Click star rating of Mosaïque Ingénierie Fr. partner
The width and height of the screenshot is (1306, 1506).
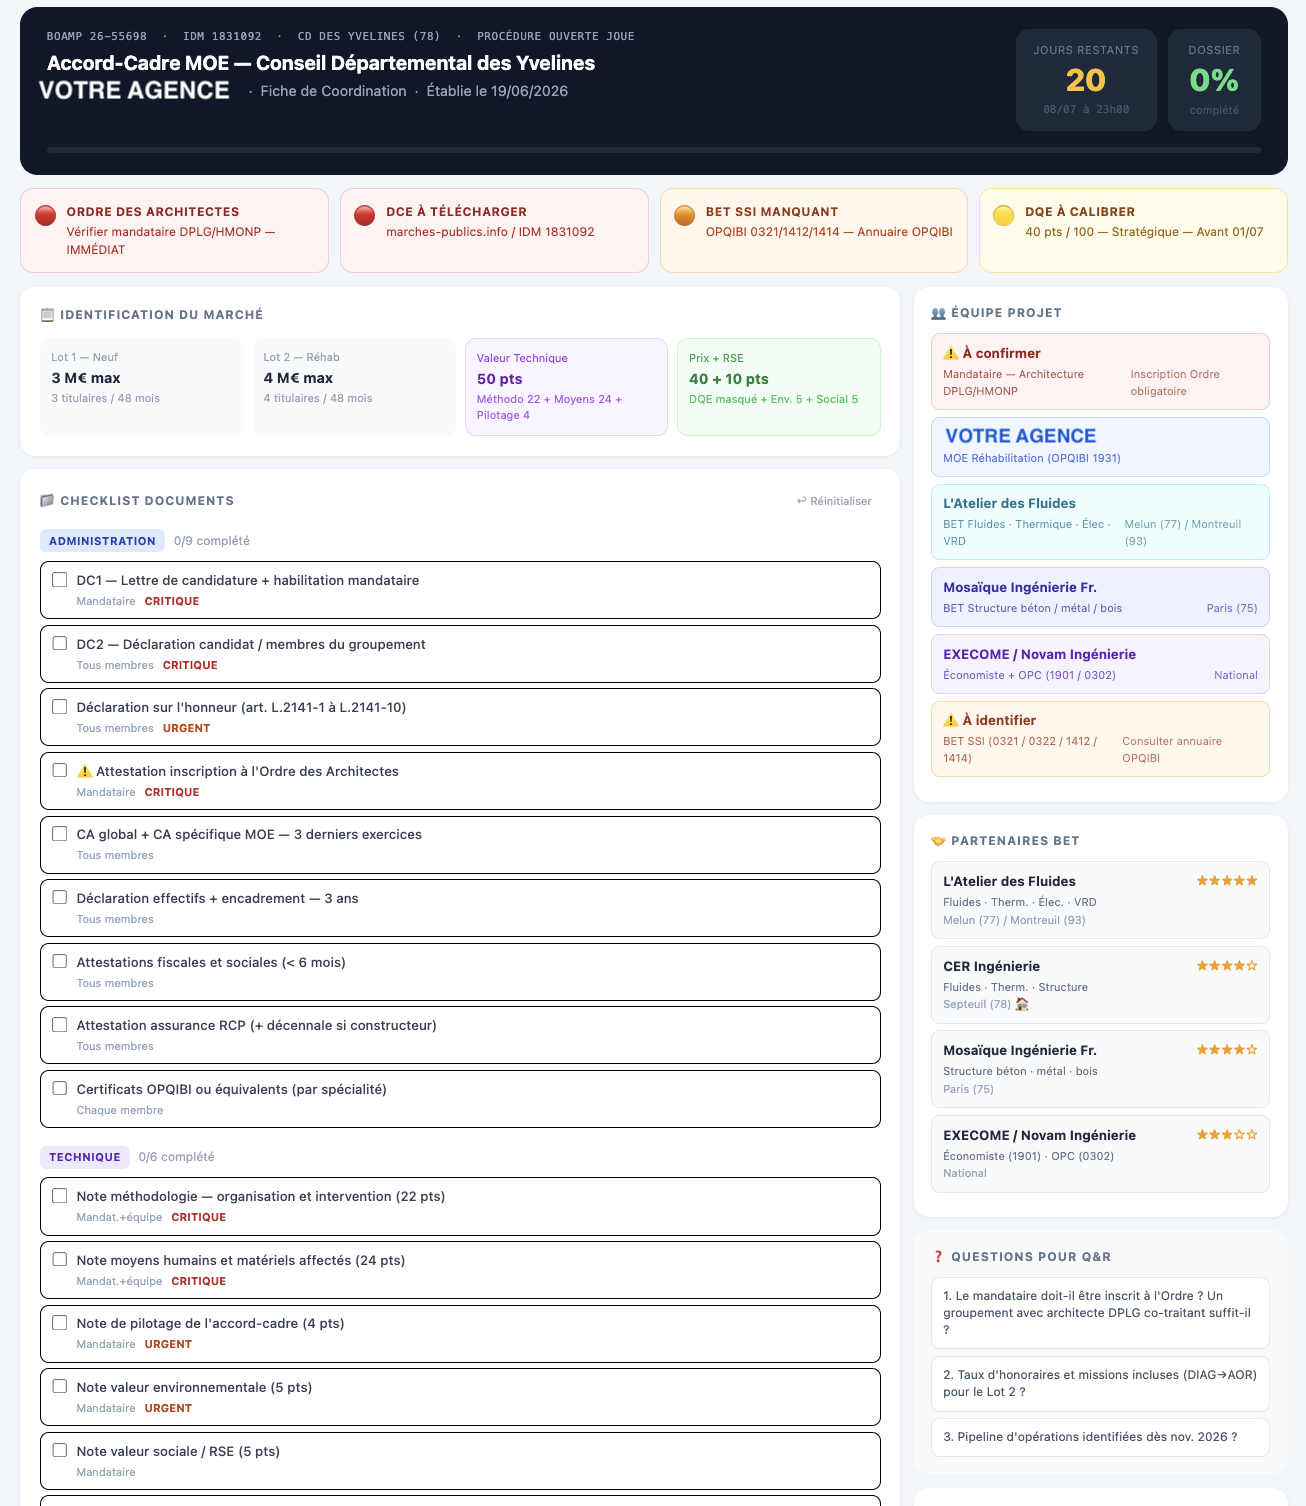(1227, 1050)
